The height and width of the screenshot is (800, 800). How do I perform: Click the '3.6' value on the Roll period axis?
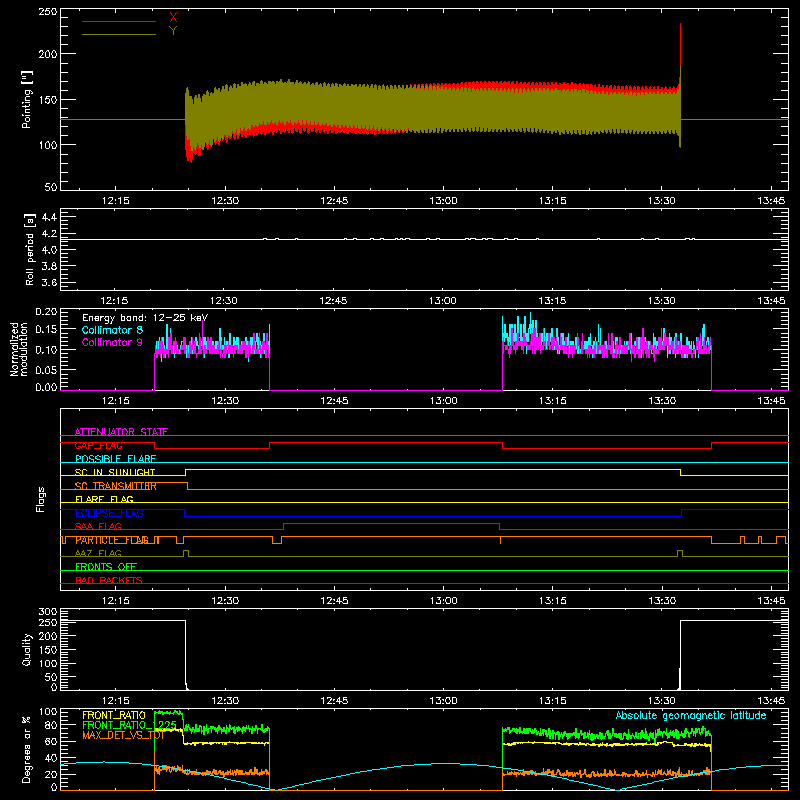click(49, 282)
